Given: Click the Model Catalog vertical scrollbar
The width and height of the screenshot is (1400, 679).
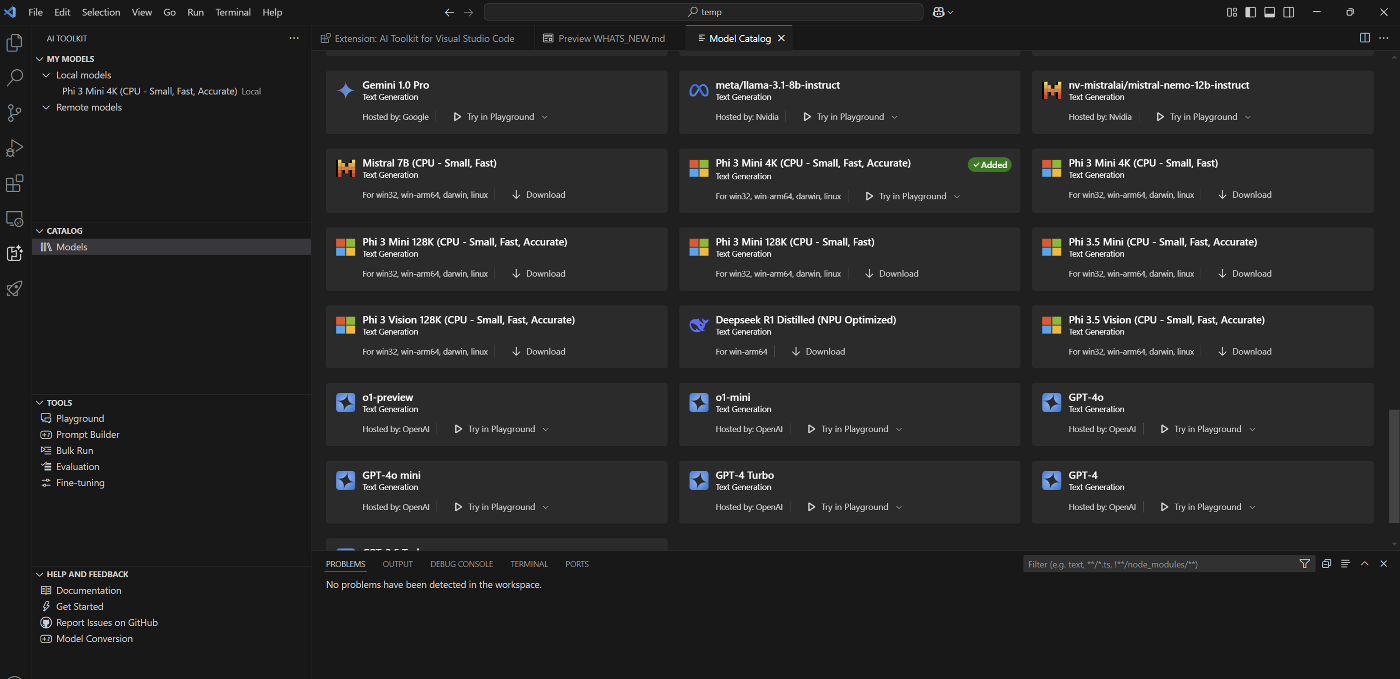Looking at the screenshot, I should pos(1394,466).
